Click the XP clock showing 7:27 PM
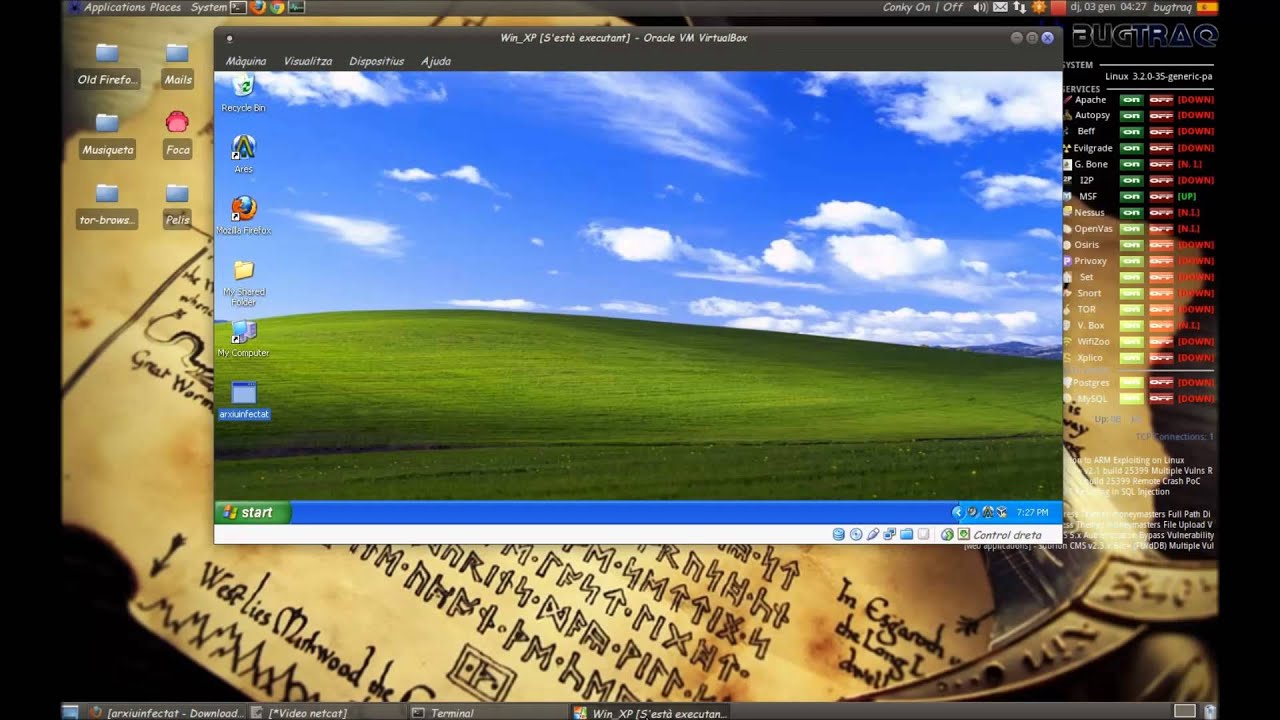This screenshot has width=1280, height=720. tap(1032, 512)
